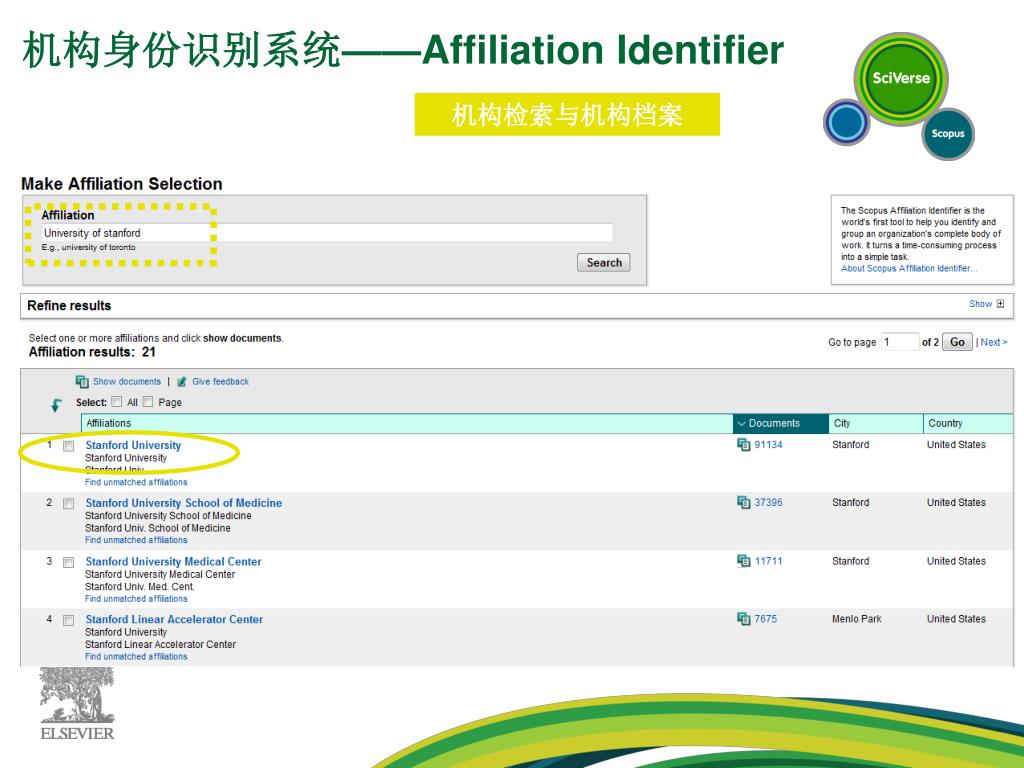Click the blue circle logo beside SciVerse
The height and width of the screenshot is (768, 1024).
[x=847, y=121]
